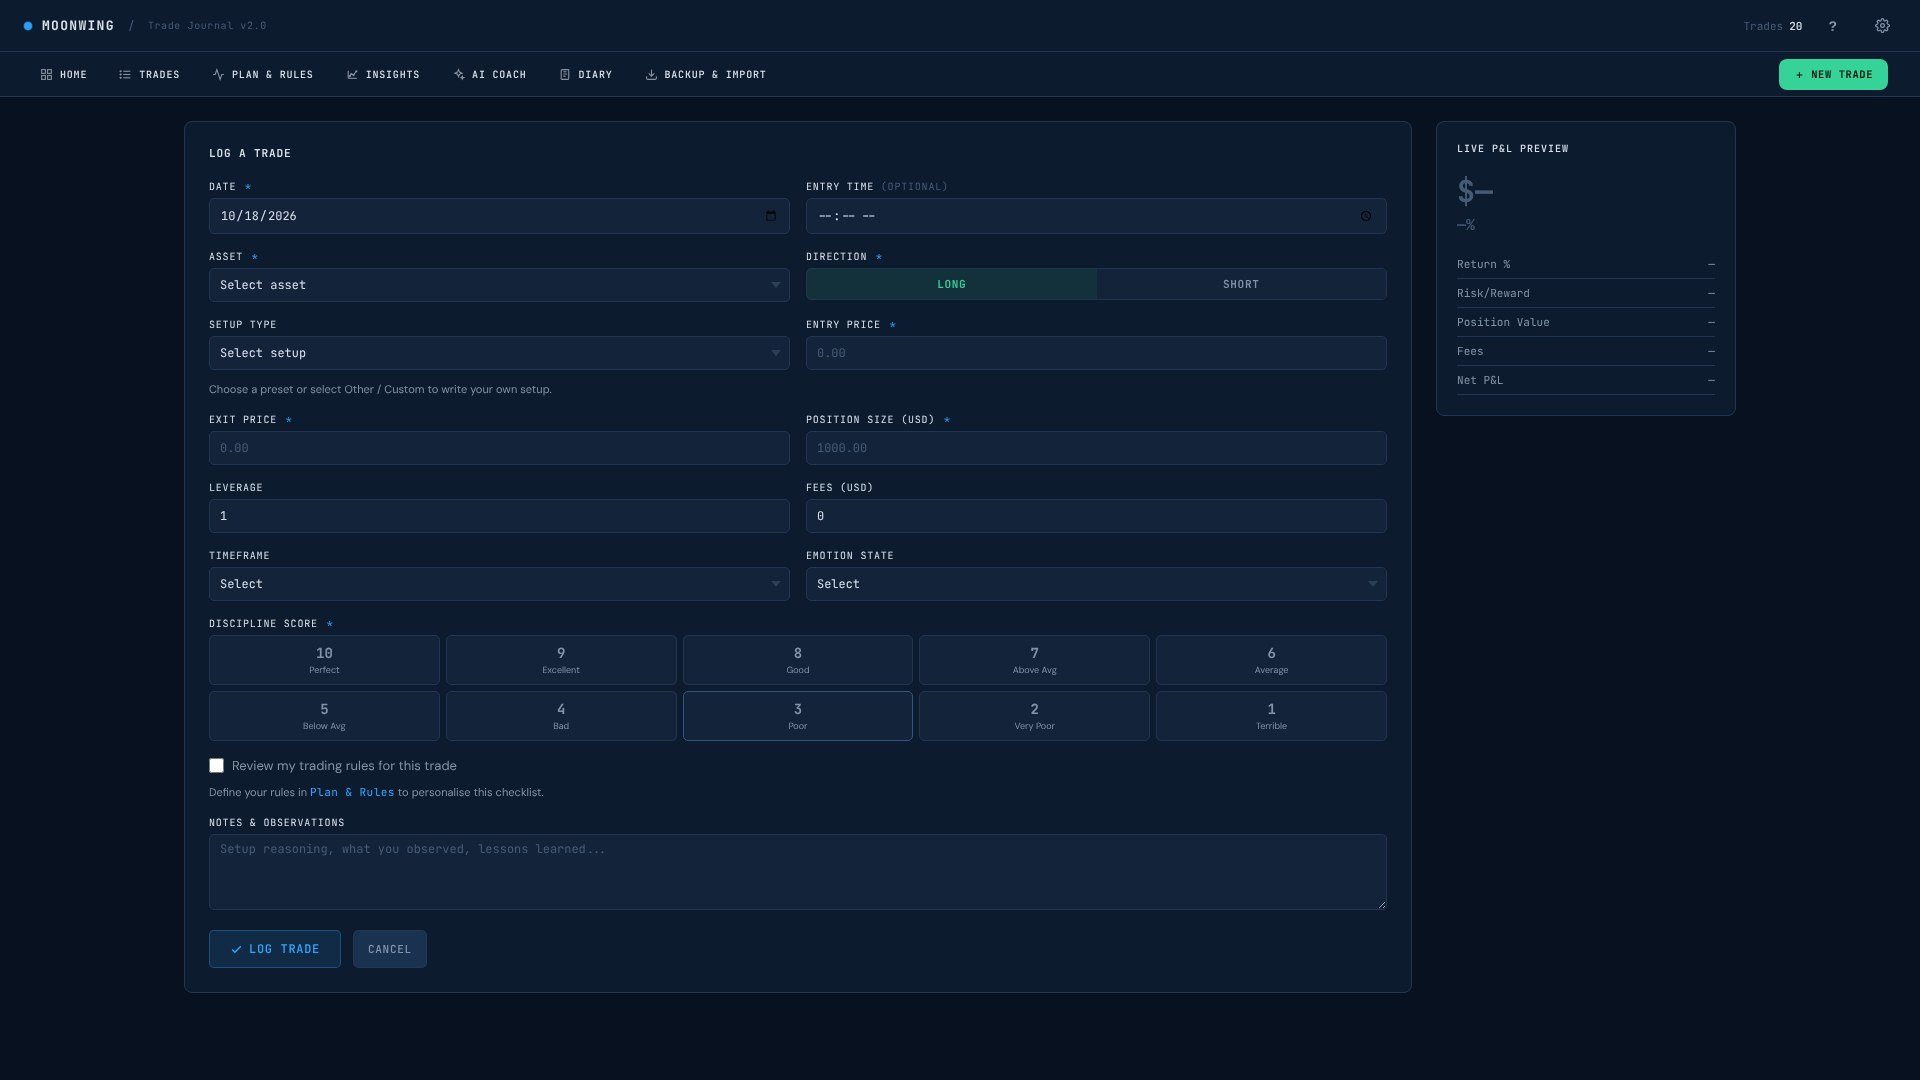Click the help question mark icon
Screen dimensions: 1920x1080
click(1832, 26)
